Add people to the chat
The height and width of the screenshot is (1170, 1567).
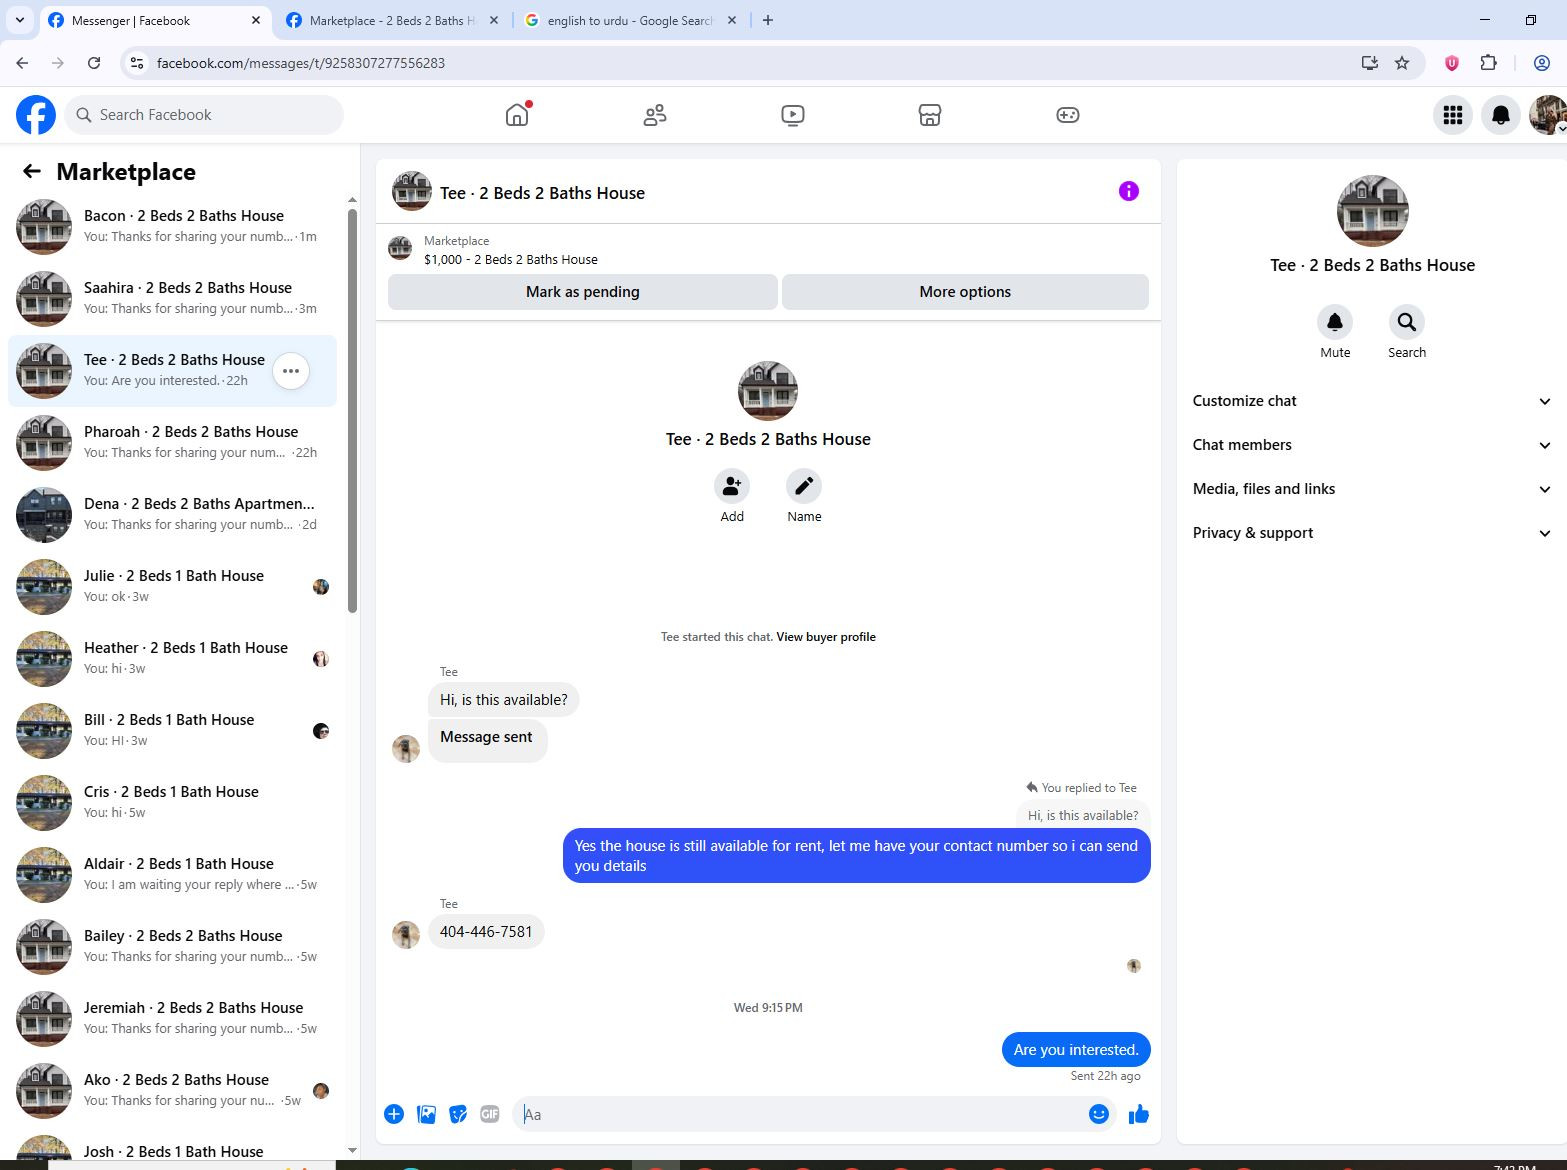click(732, 486)
